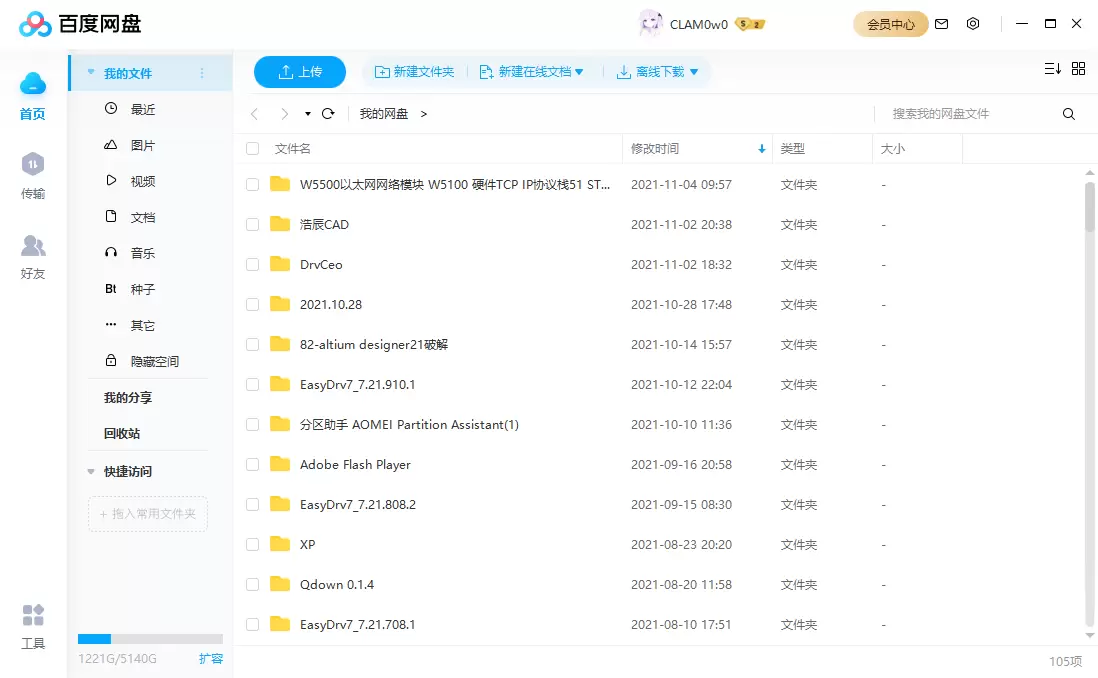Check the DrvCeo row checkbox
This screenshot has width=1098, height=678.
pyautogui.click(x=253, y=264)
